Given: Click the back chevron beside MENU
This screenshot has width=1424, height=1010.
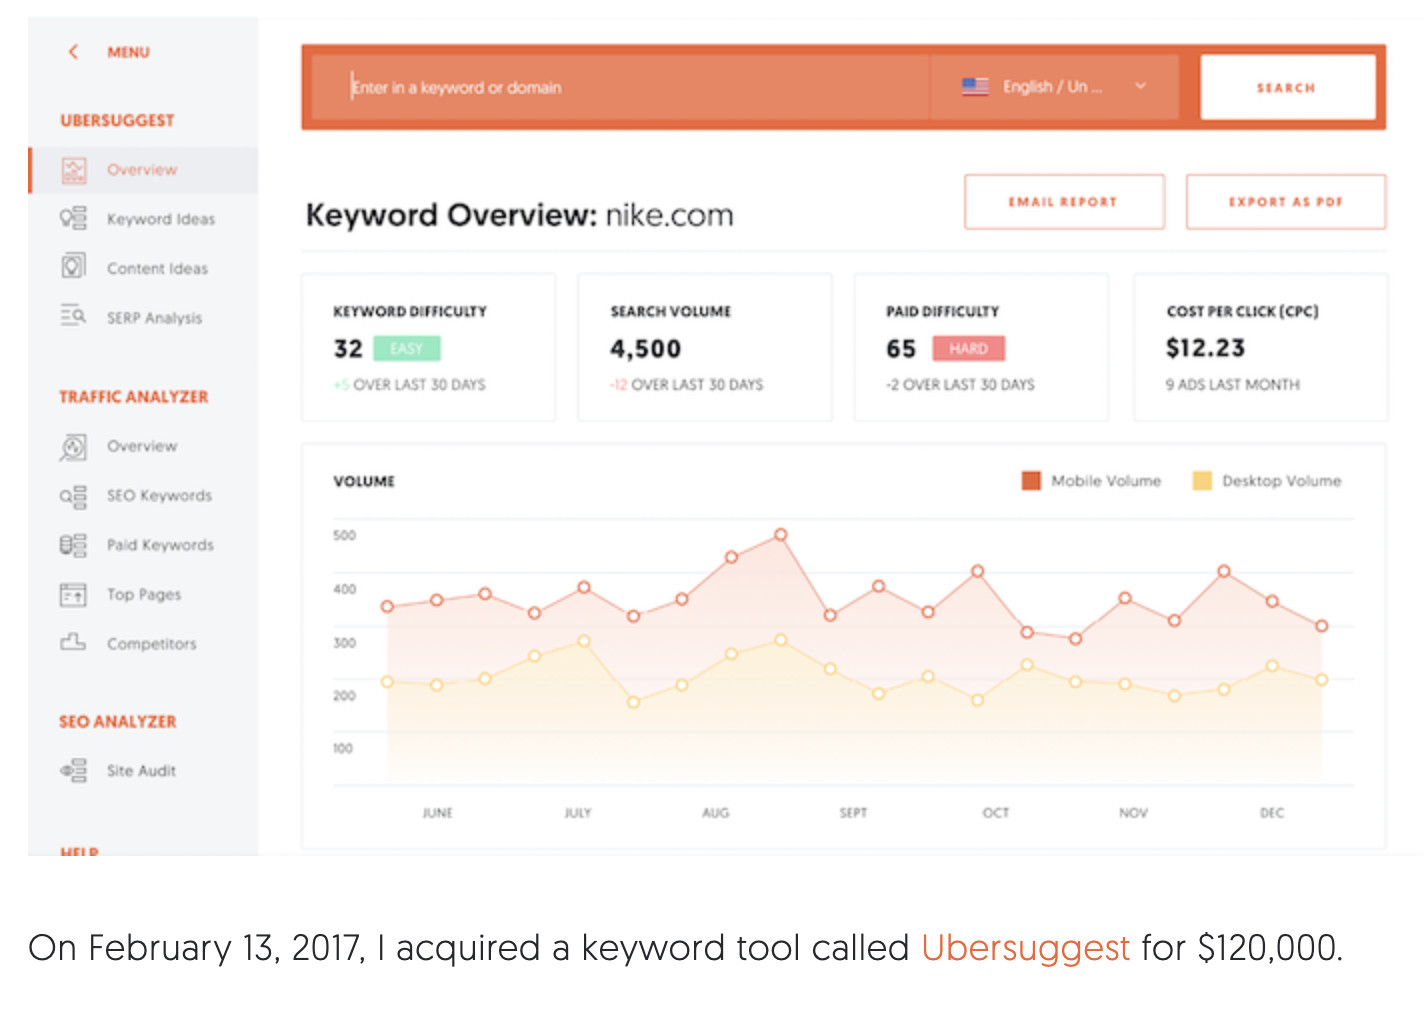Looking at the screenshot, I should [73, 52].
